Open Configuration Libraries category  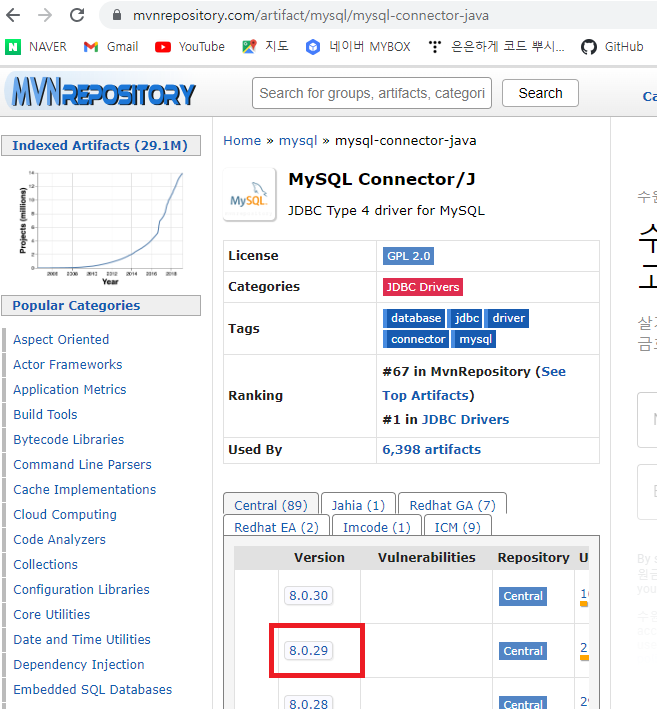point(81,590)
